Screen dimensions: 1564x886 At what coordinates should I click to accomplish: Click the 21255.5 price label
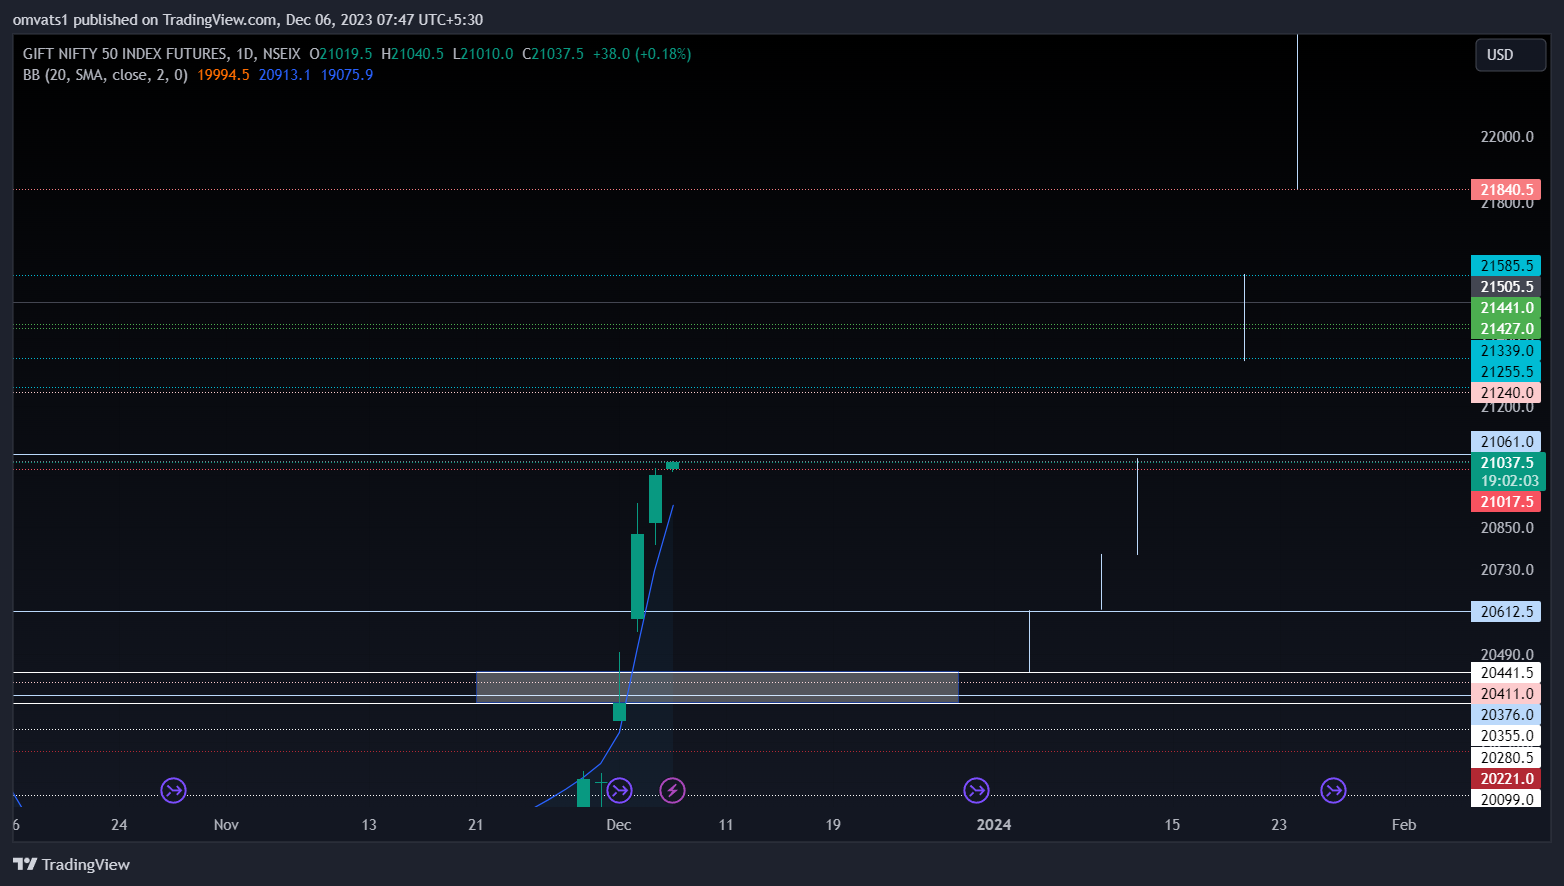pos(1506,372)
